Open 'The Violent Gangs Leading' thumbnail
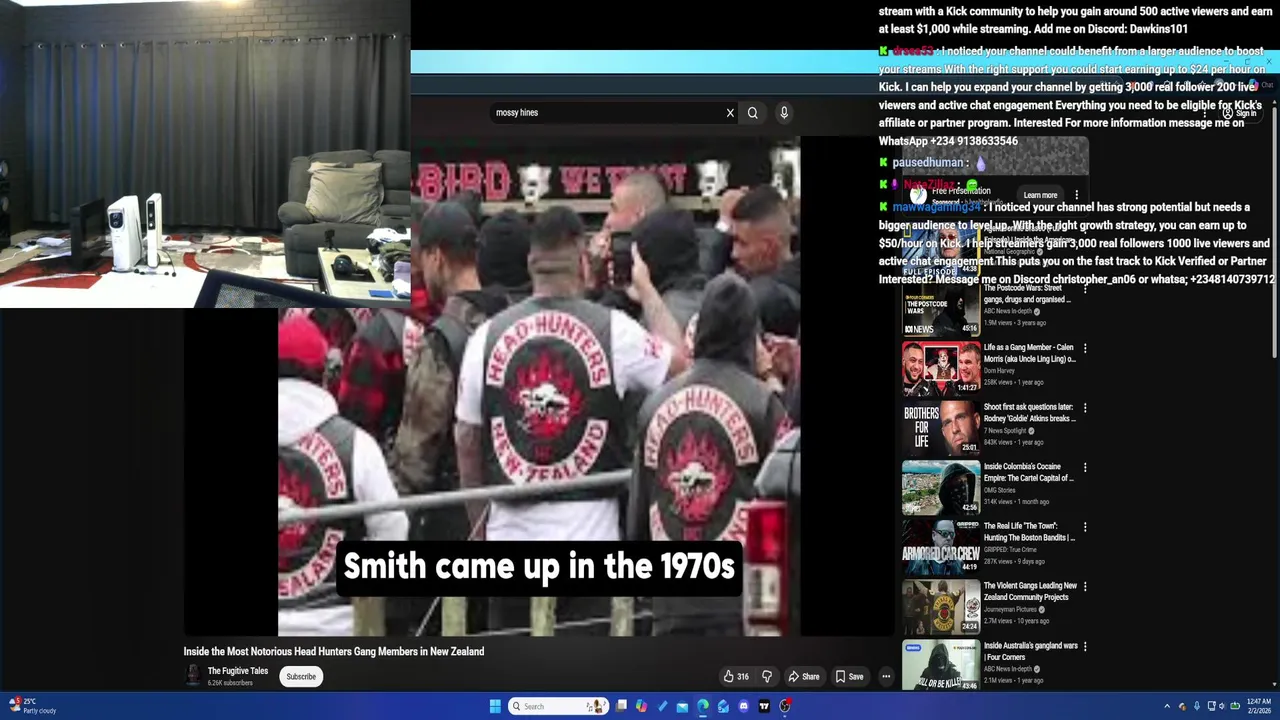 (941, 609)
